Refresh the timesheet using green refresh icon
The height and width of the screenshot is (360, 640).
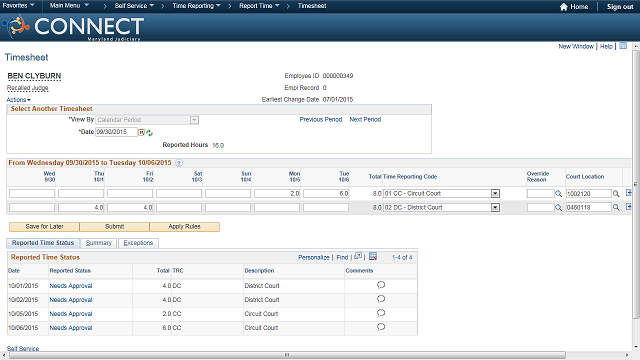[149, 133]
